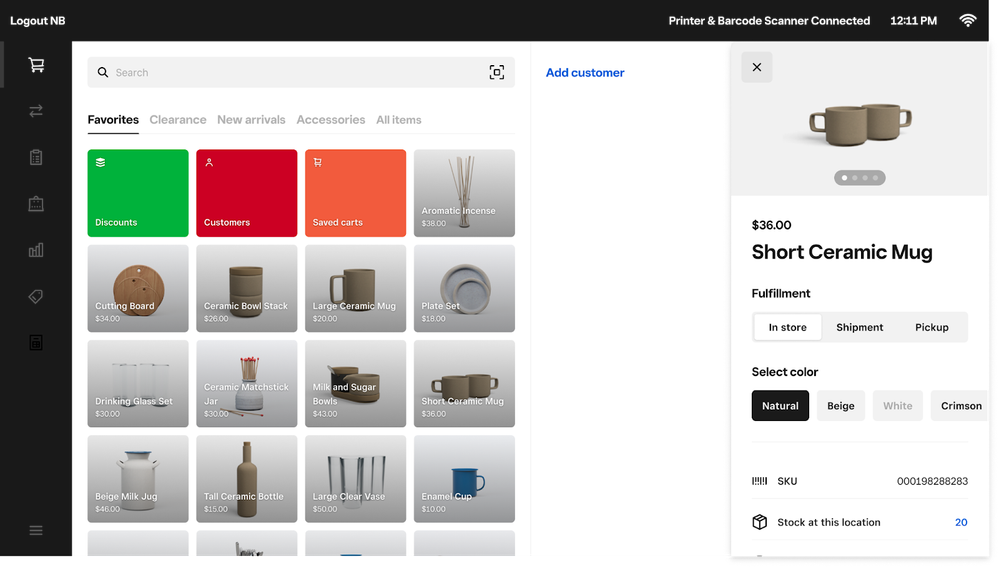Close the product detail panel
The width and height of the screenshot is (999, 568).
click(756, 67)
